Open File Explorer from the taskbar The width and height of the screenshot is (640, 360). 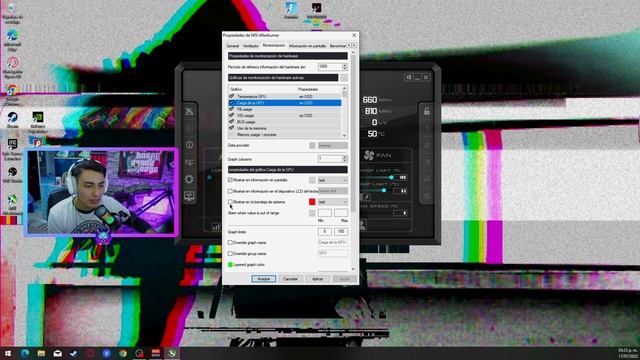pos(41,353)
